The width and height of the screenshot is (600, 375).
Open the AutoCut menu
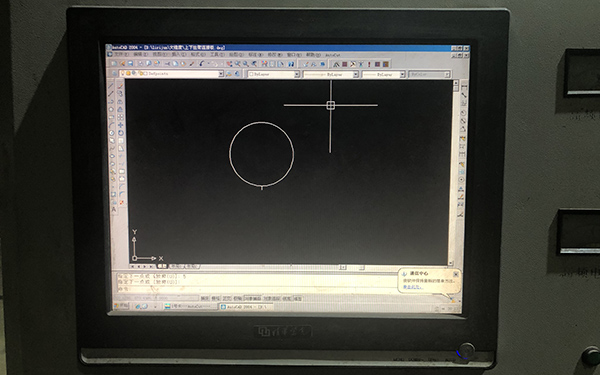click(x=333, y=55)
